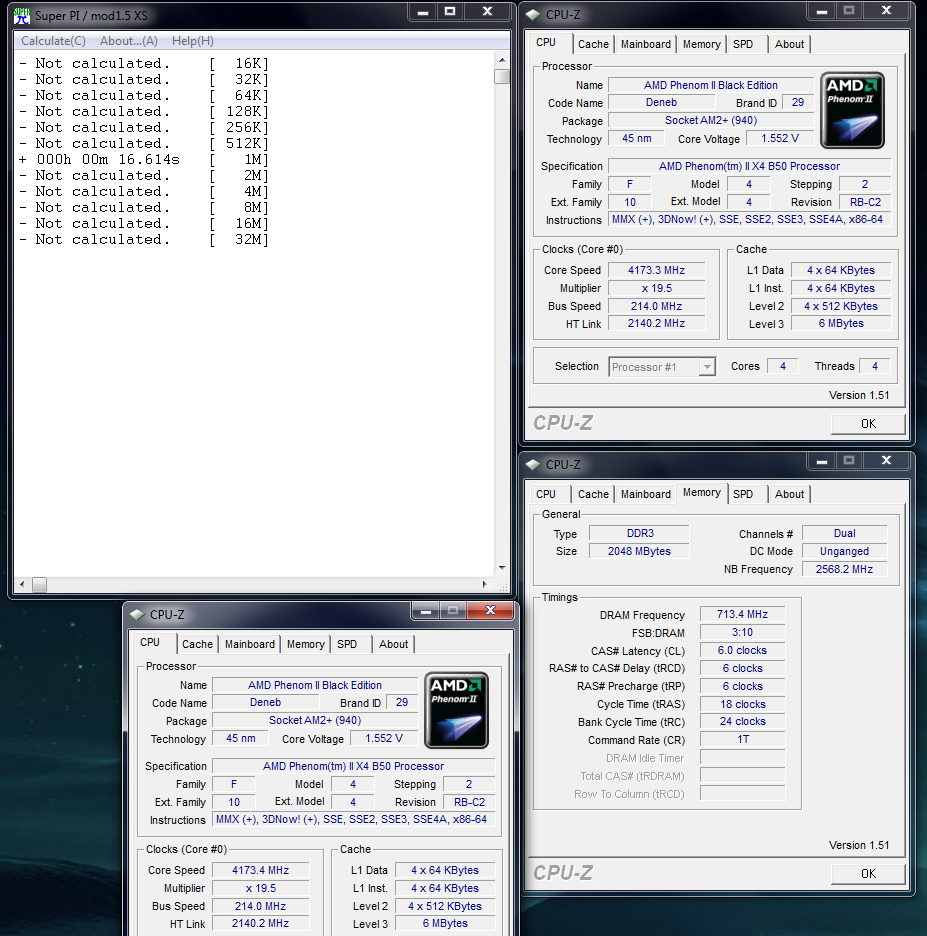Open Cache tab in the Memory CPU-Z window
This screenshot has height=936, width=927.
click(593, 494)
